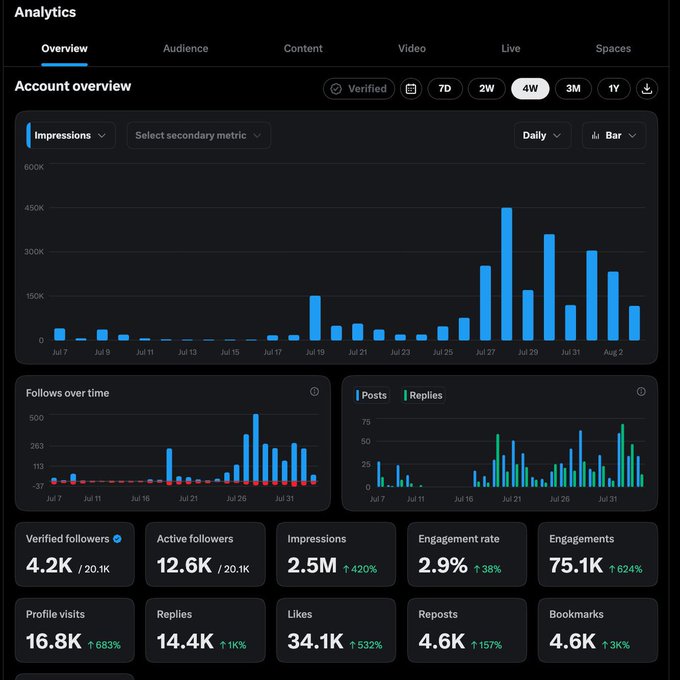Click the tallest Follows bar near 500

click(256, 449)
